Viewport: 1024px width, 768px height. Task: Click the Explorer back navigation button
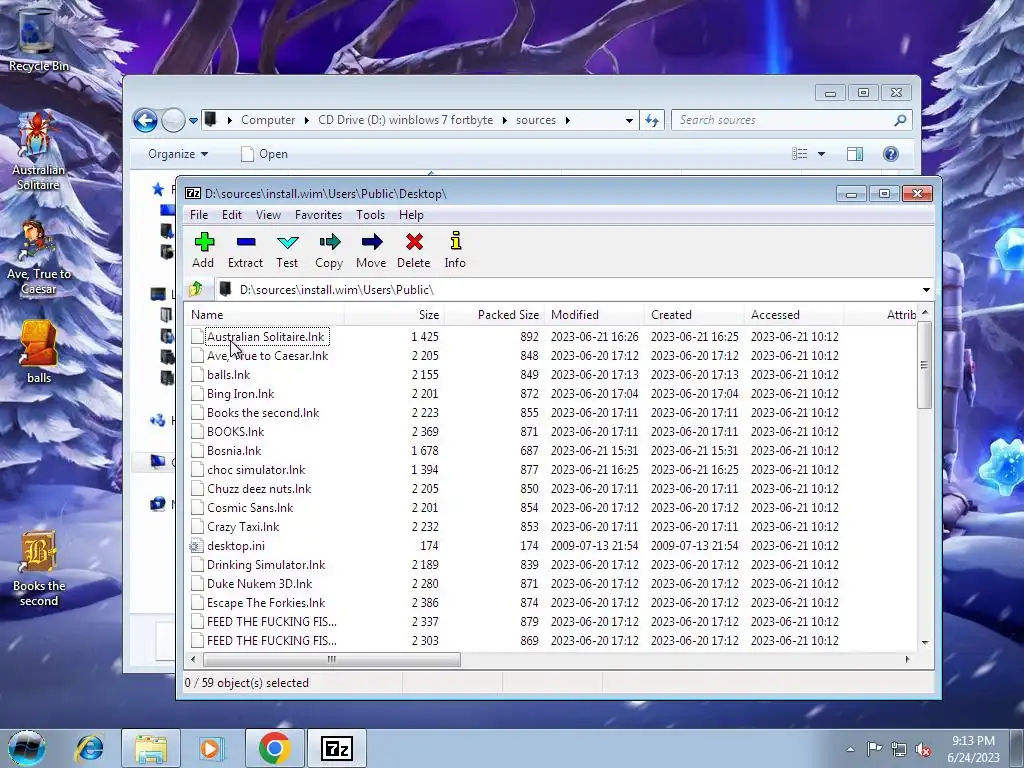pyautogui.click(x=145, y=120)
